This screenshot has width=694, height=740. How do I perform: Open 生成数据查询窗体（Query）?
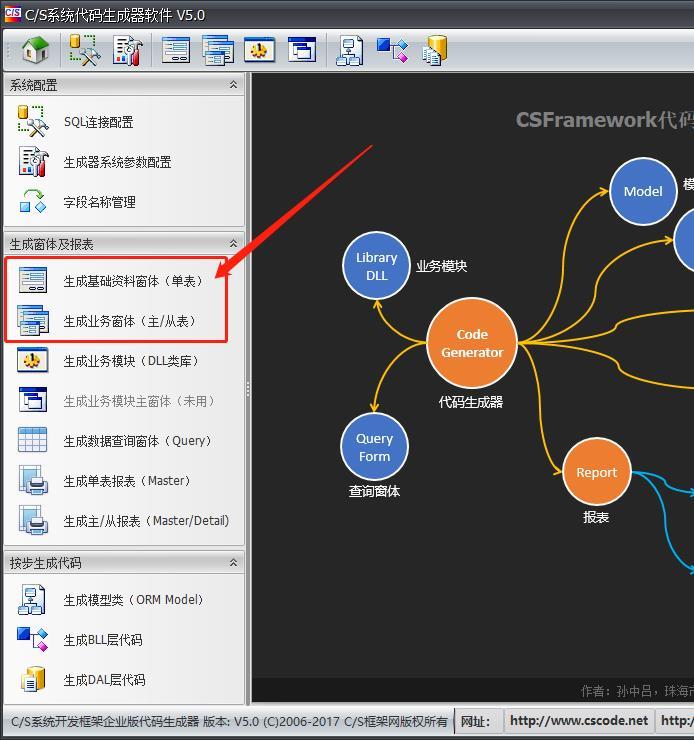[137, 441]
